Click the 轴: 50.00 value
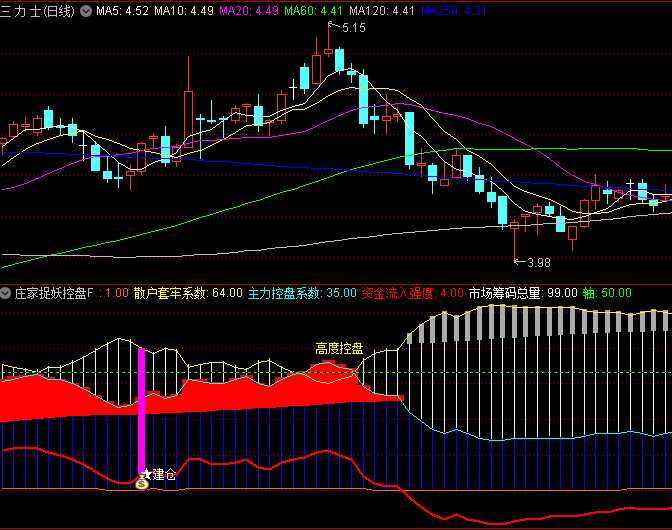Viewport: 672px width, 530px height. pyautogui.click(x=607, y=293)
